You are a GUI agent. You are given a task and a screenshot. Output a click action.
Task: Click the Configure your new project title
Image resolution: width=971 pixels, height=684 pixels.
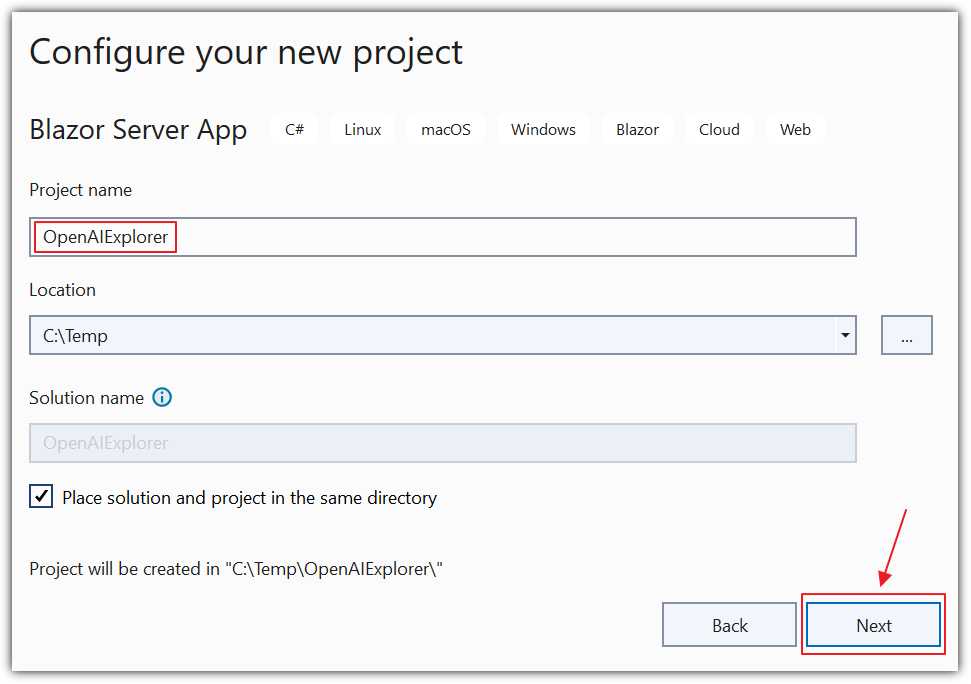point(245,51)
